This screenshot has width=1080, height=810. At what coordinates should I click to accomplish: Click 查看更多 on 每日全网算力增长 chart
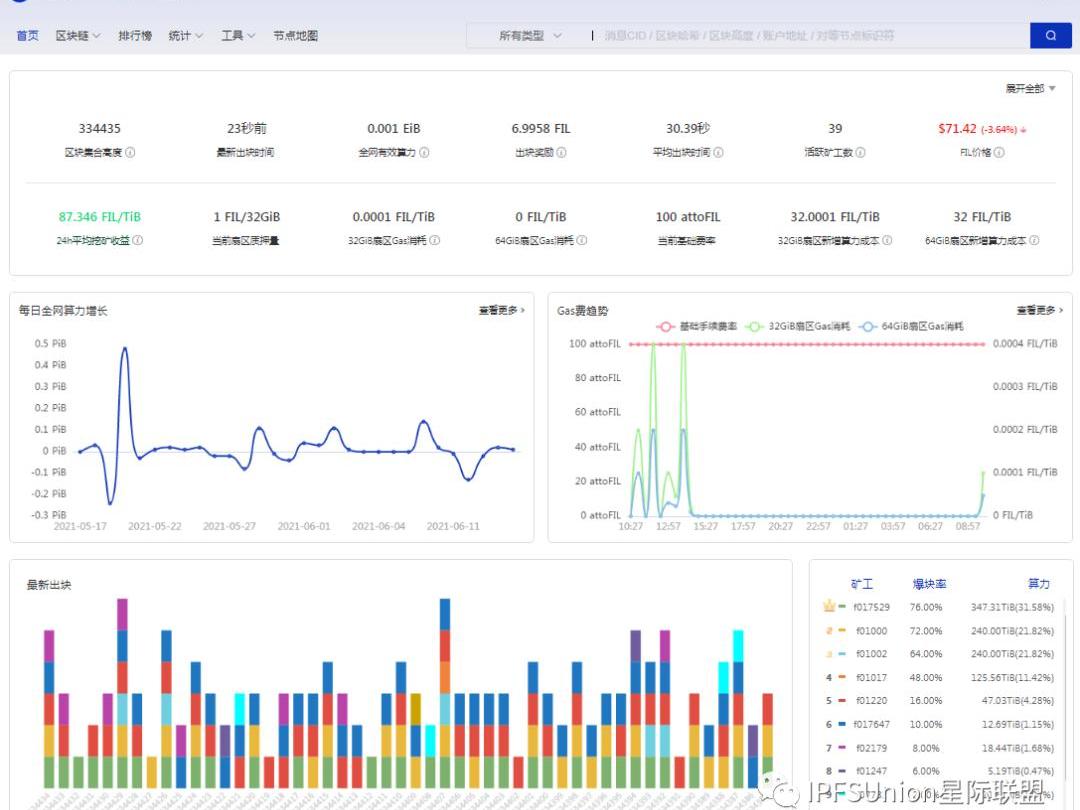(x=501, y=311)
